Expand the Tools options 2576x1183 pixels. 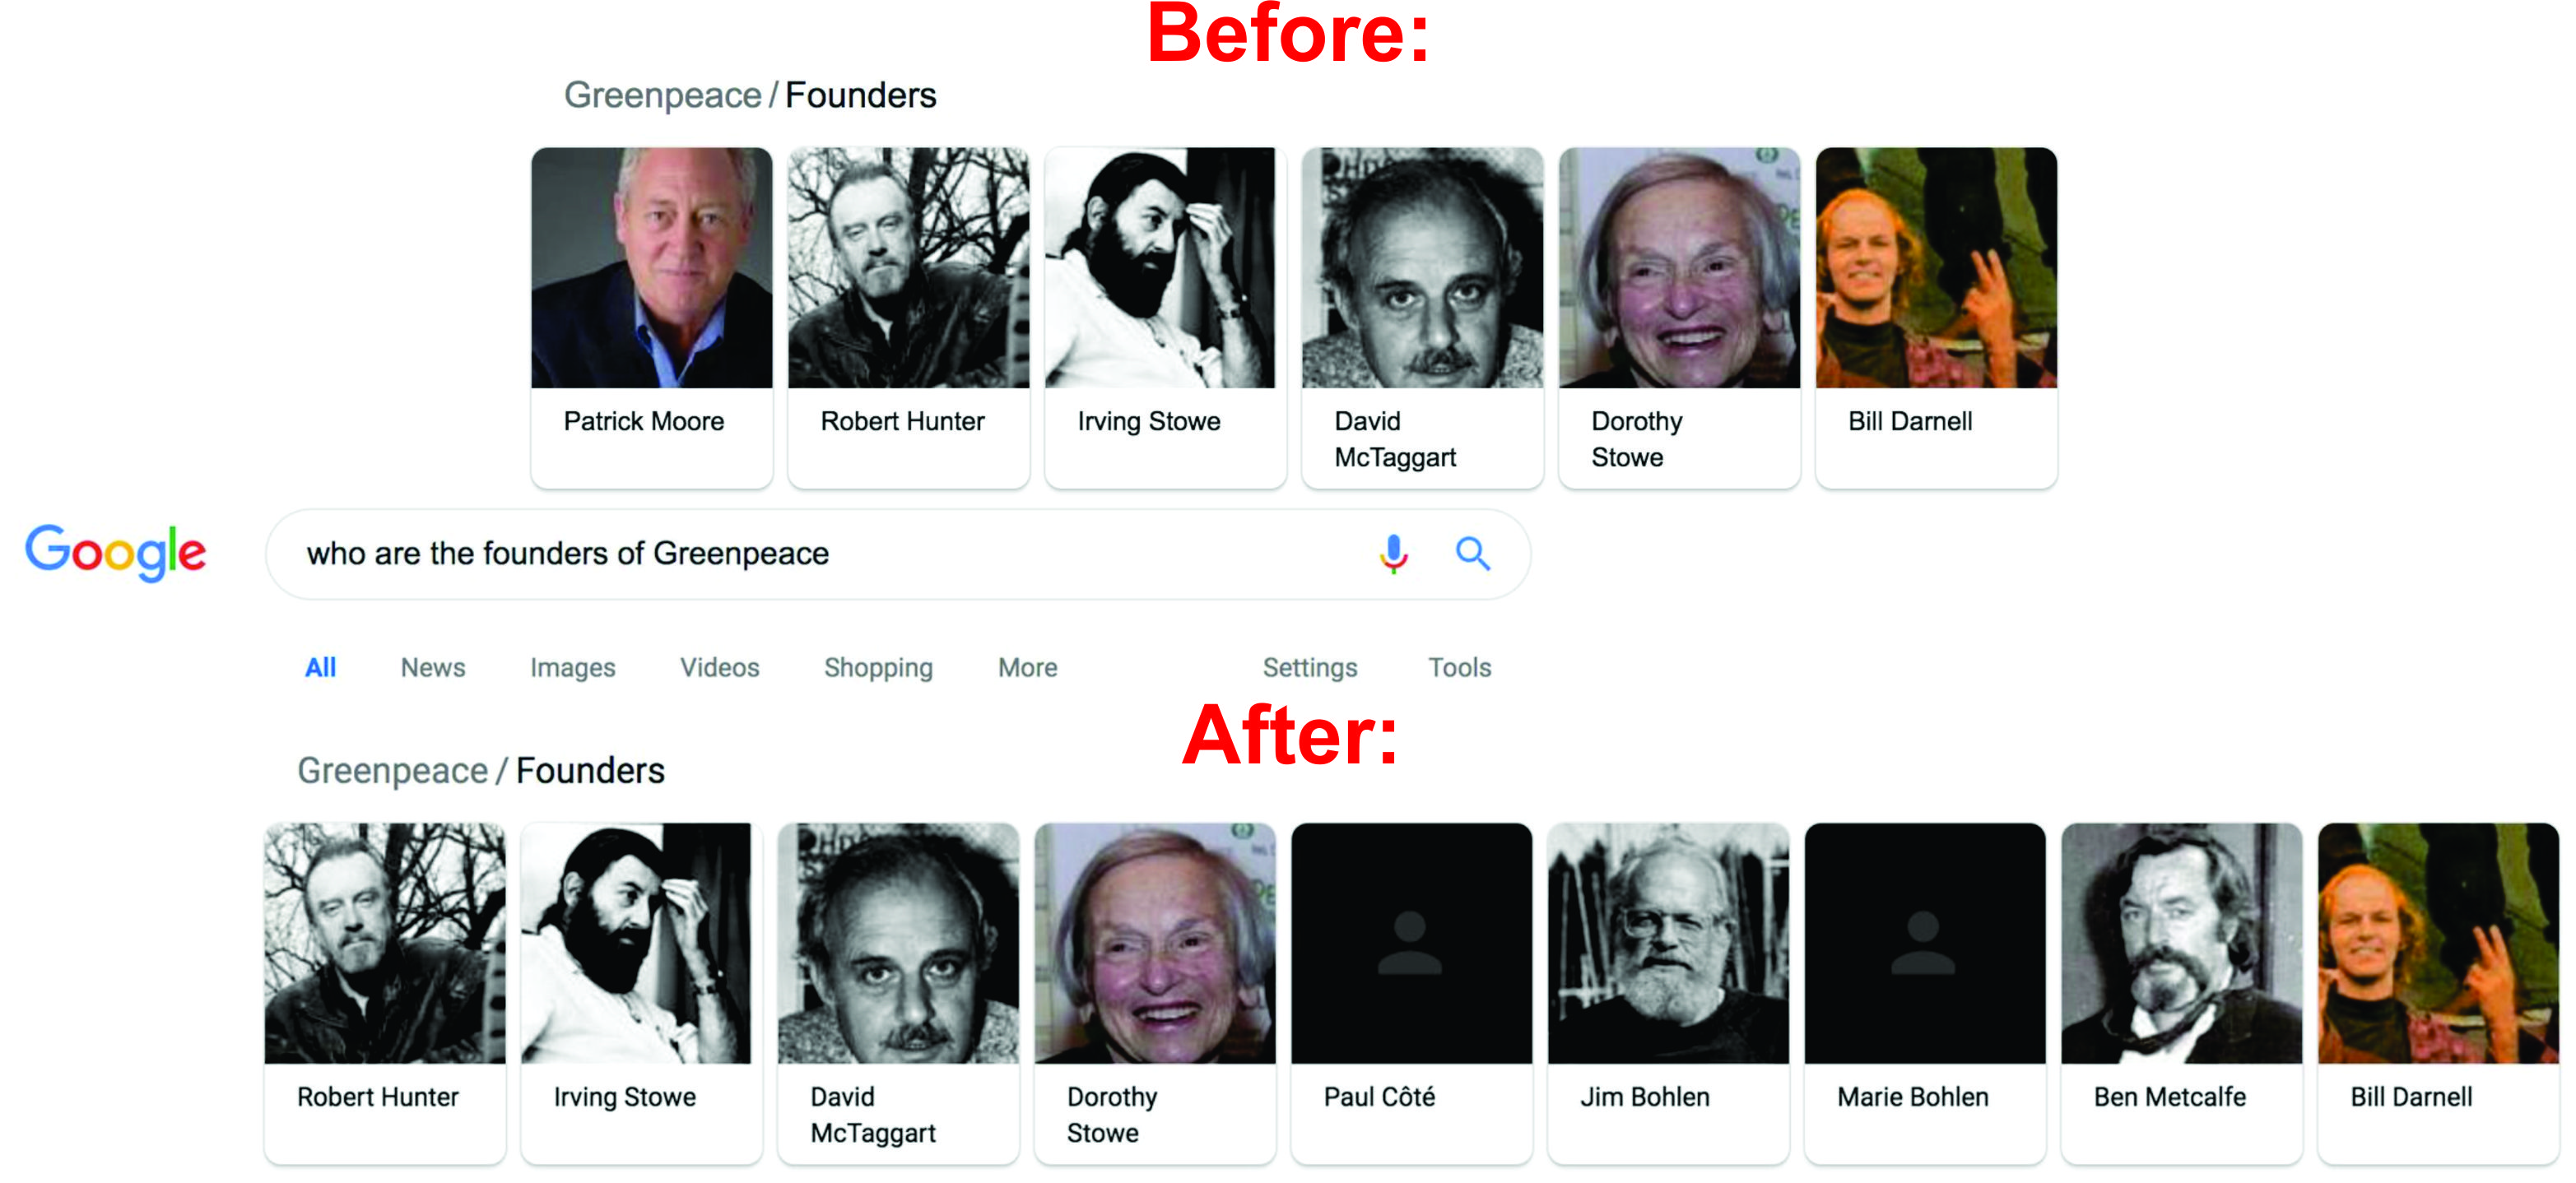(1460, 667)
